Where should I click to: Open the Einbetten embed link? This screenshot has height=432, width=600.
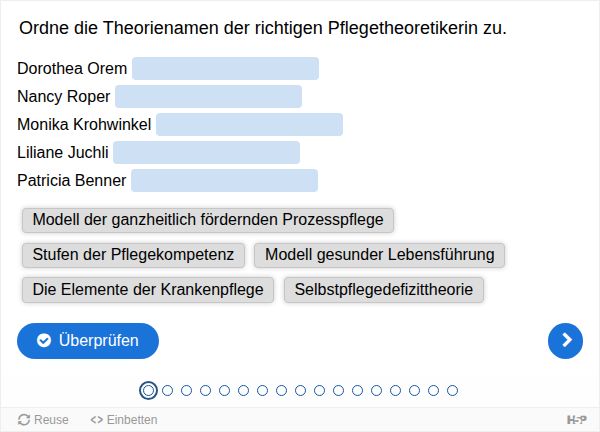click(124, 420)
